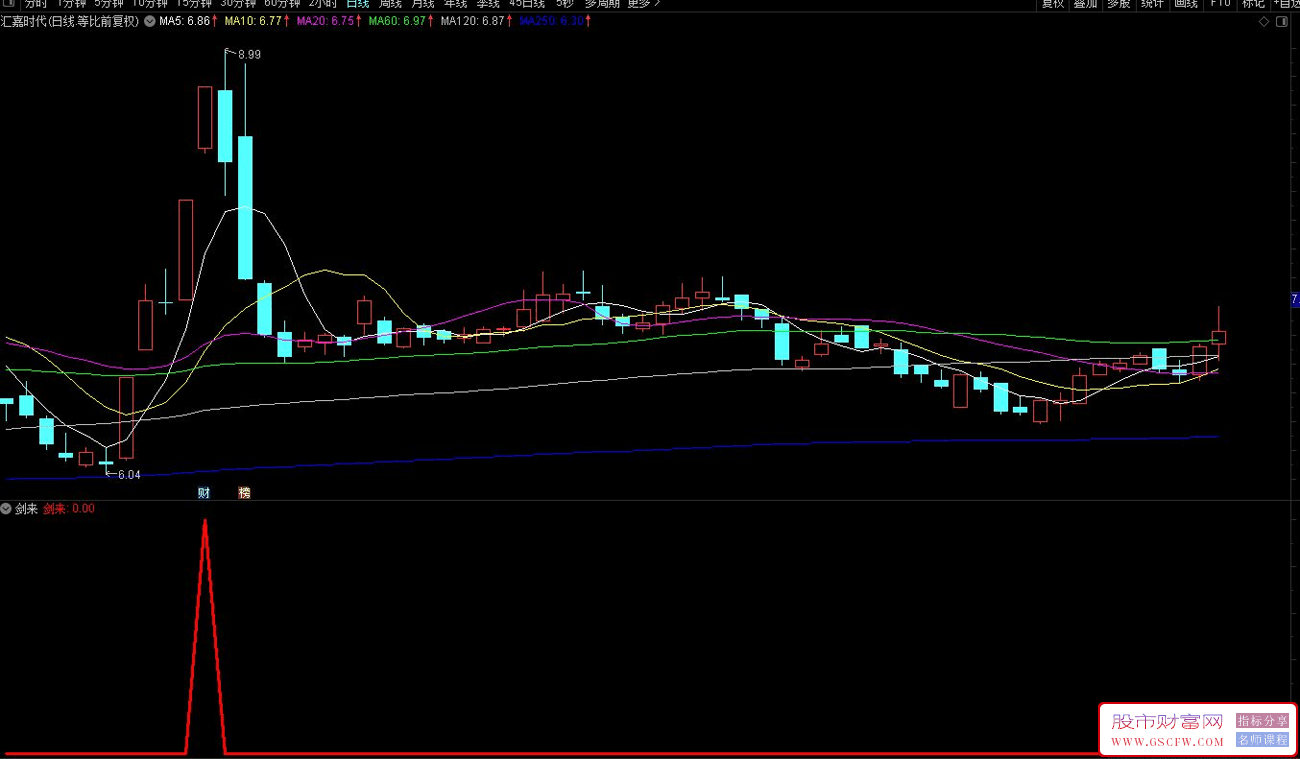Switch to the 30分钟 period tab

(x=238, y=4)
